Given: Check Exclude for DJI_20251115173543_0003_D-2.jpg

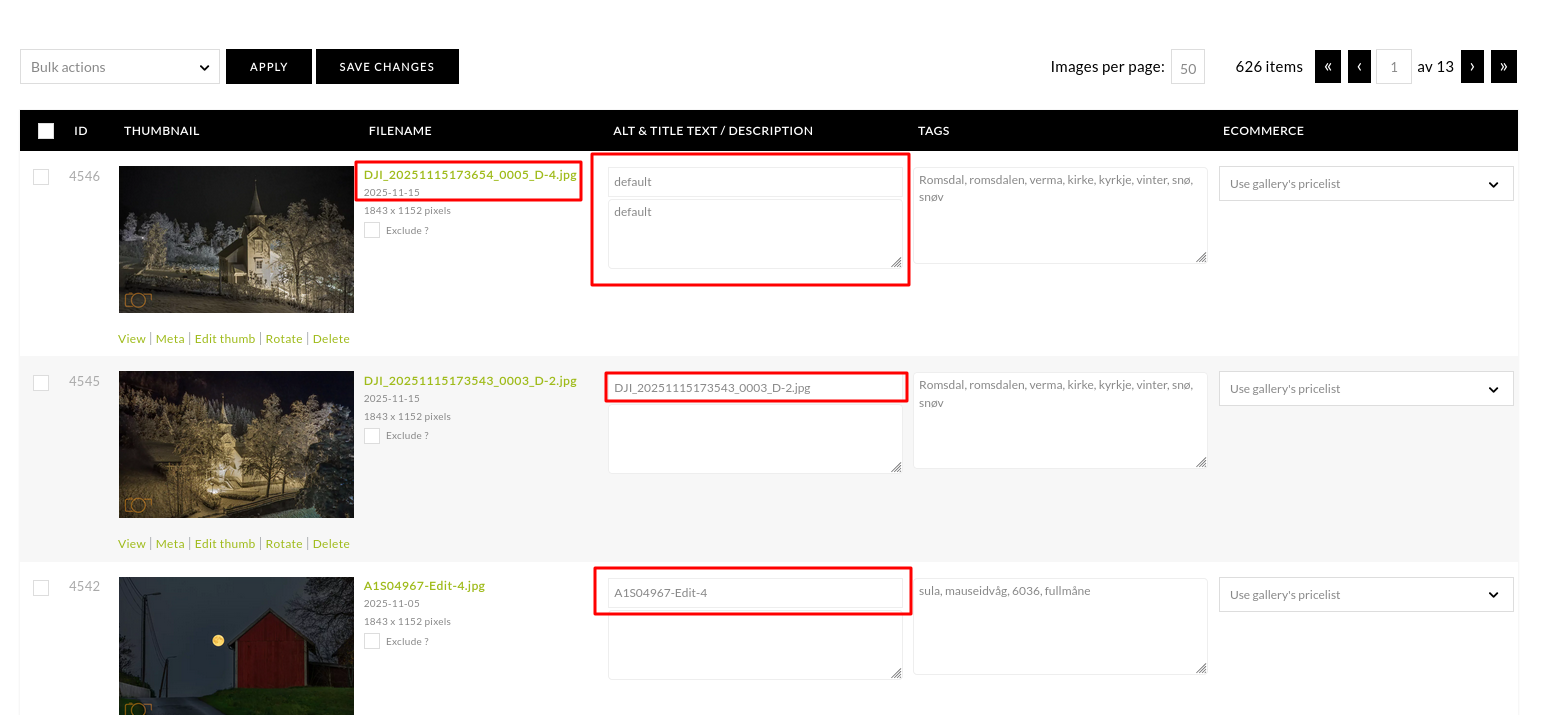Looking at the screenshot, I should 372,436.
